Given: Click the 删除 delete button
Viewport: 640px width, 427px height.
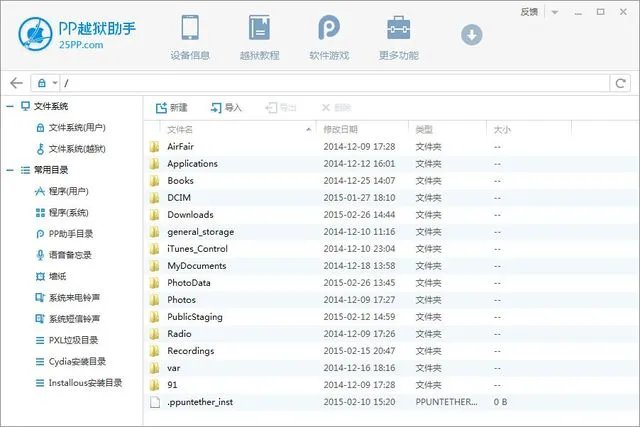Looking at the screenshot, I should click(x=336, y=108).
